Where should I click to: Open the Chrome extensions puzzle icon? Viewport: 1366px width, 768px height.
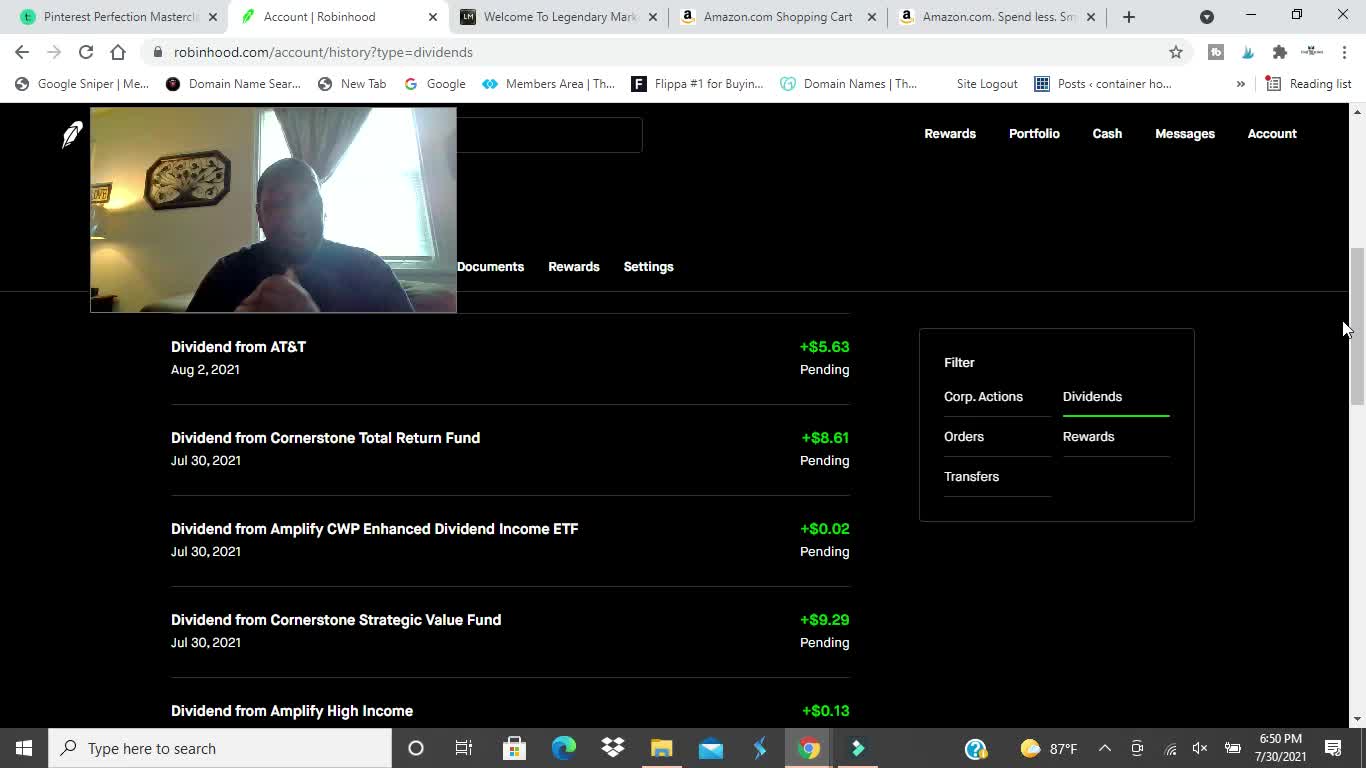pos(1279,52)
